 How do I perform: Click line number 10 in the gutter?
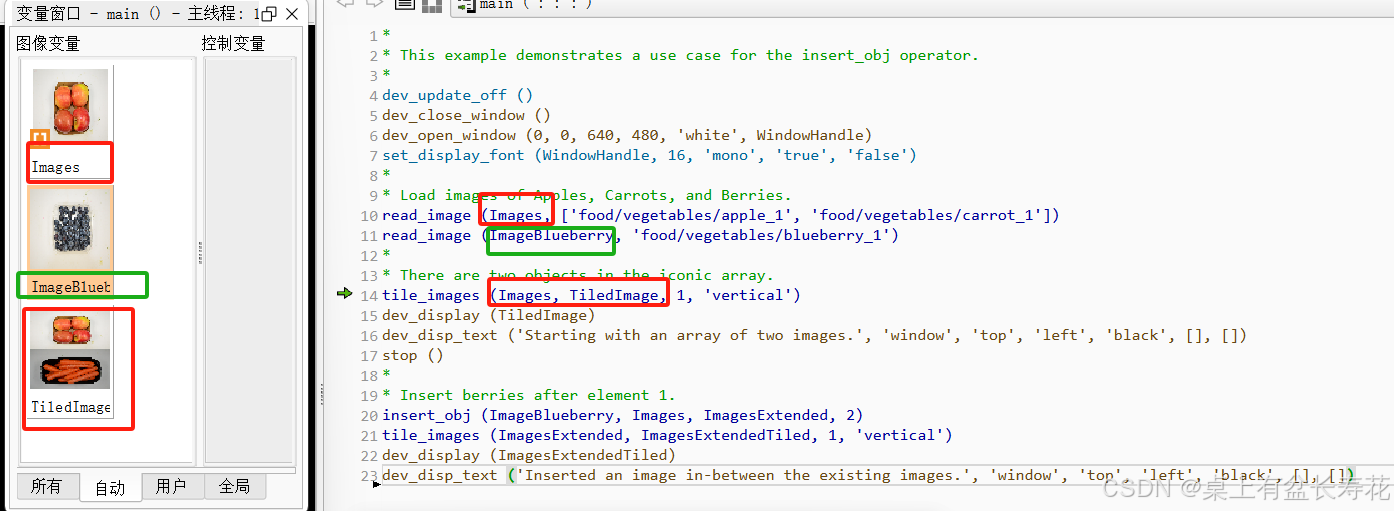click(370, 216)
